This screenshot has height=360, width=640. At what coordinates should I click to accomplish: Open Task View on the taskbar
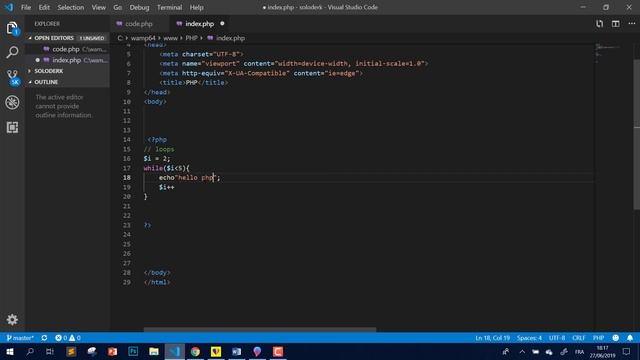pos(50,351)
